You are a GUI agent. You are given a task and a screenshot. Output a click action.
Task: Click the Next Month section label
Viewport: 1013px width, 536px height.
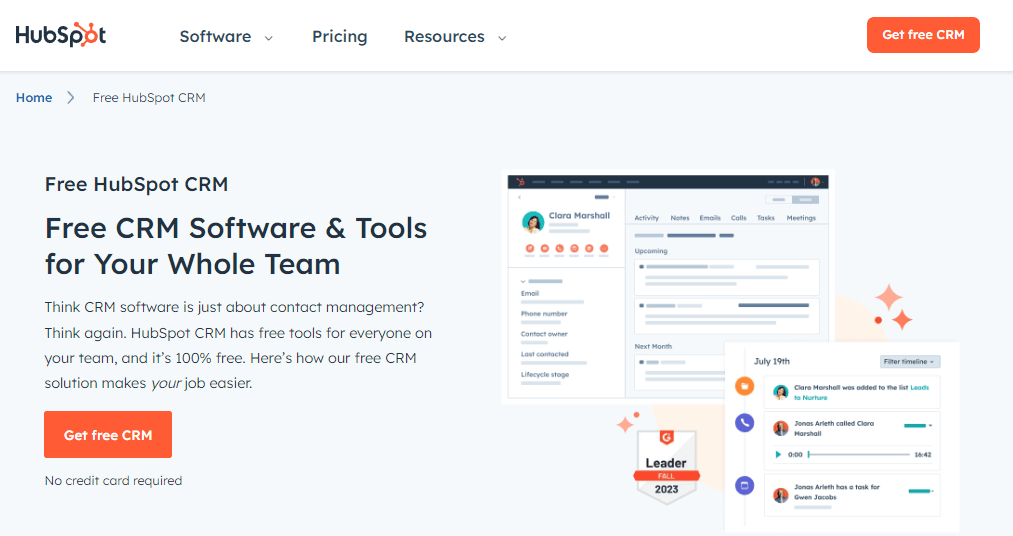pyautogui.click(x=653, y=347)
